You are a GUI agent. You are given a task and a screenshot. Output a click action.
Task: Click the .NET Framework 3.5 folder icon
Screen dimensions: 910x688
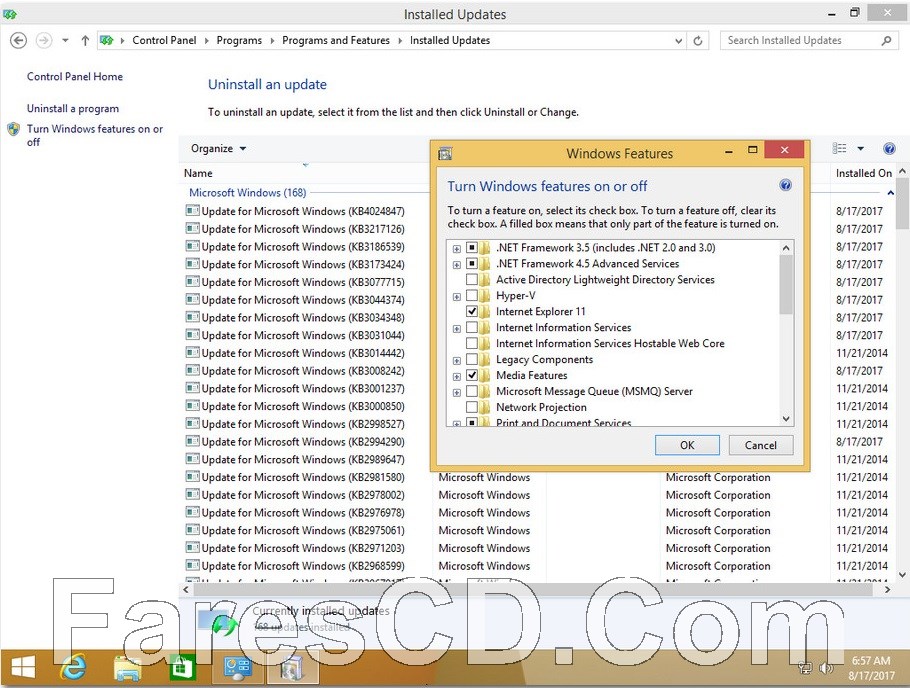485,248
